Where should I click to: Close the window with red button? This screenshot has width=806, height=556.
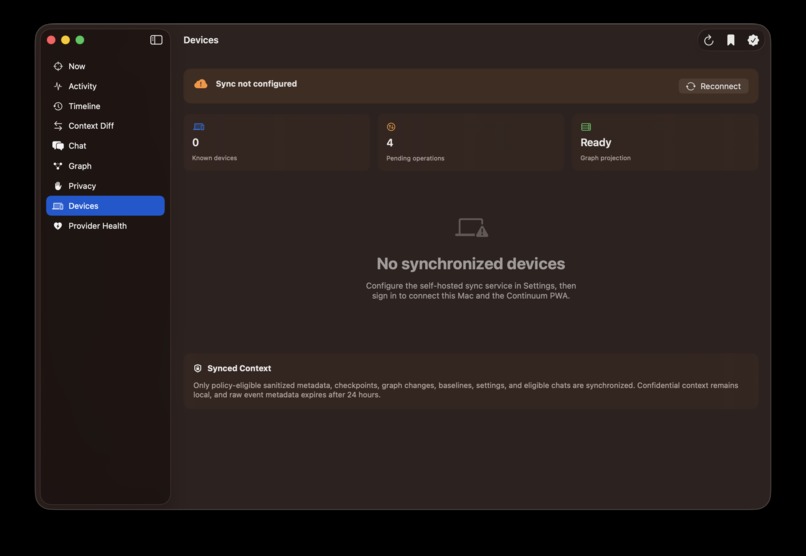point(51,40)
